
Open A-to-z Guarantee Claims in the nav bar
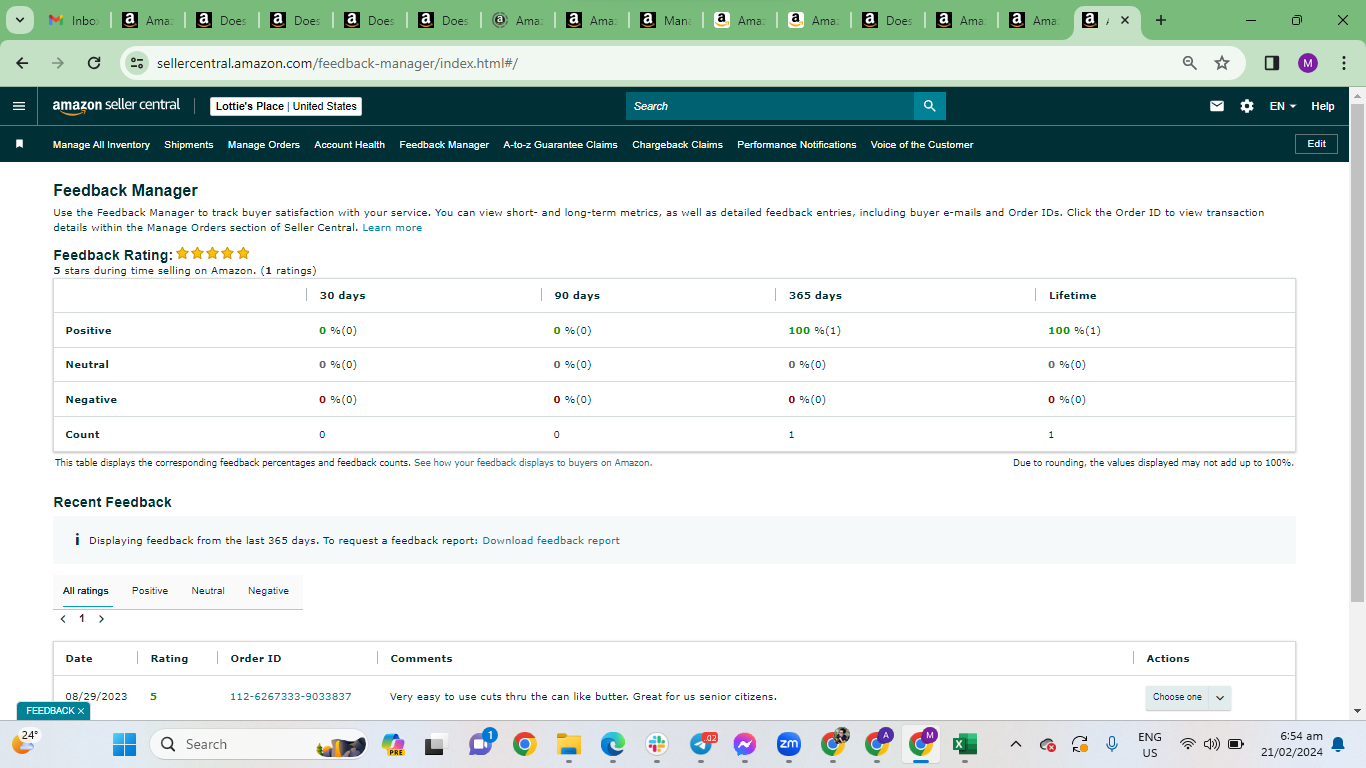(x=561, y=145)
